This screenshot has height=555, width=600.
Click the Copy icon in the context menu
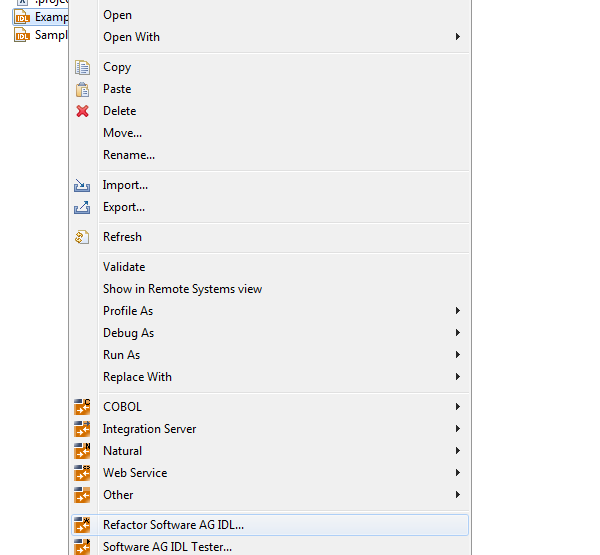coord(82,67)
